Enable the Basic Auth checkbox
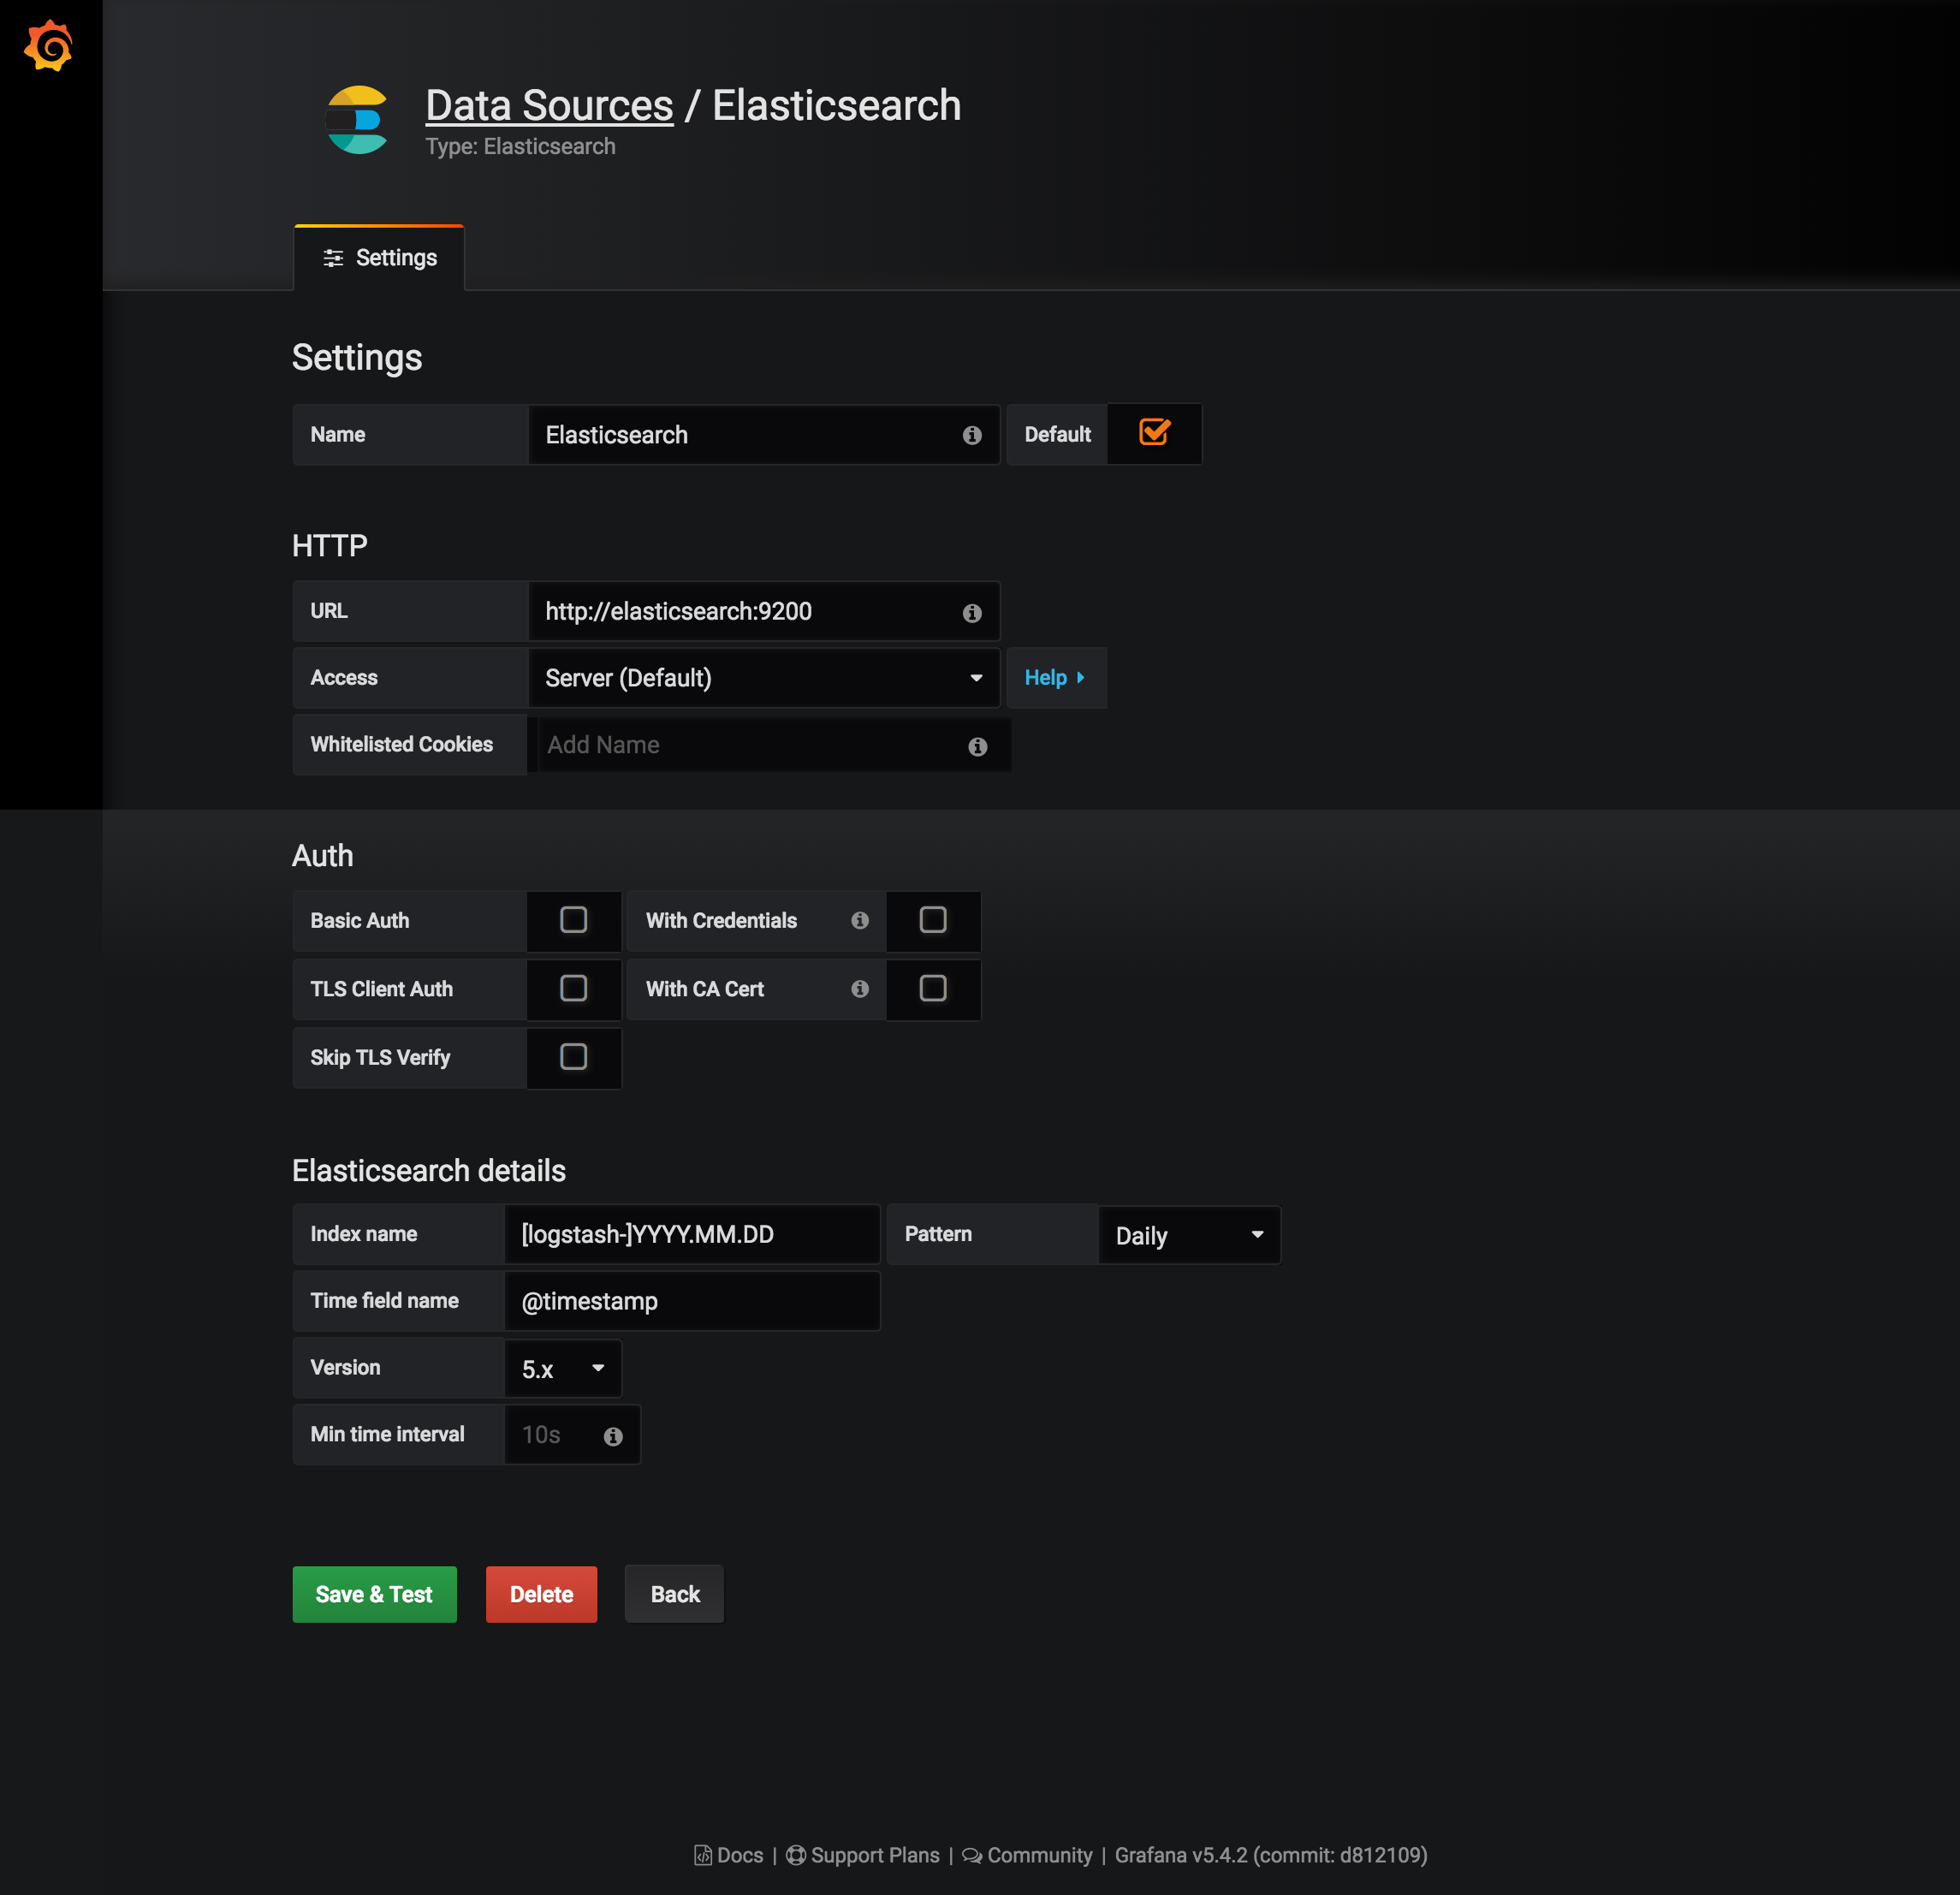This screenshot has height=1895, width=1960. [573, 920]
